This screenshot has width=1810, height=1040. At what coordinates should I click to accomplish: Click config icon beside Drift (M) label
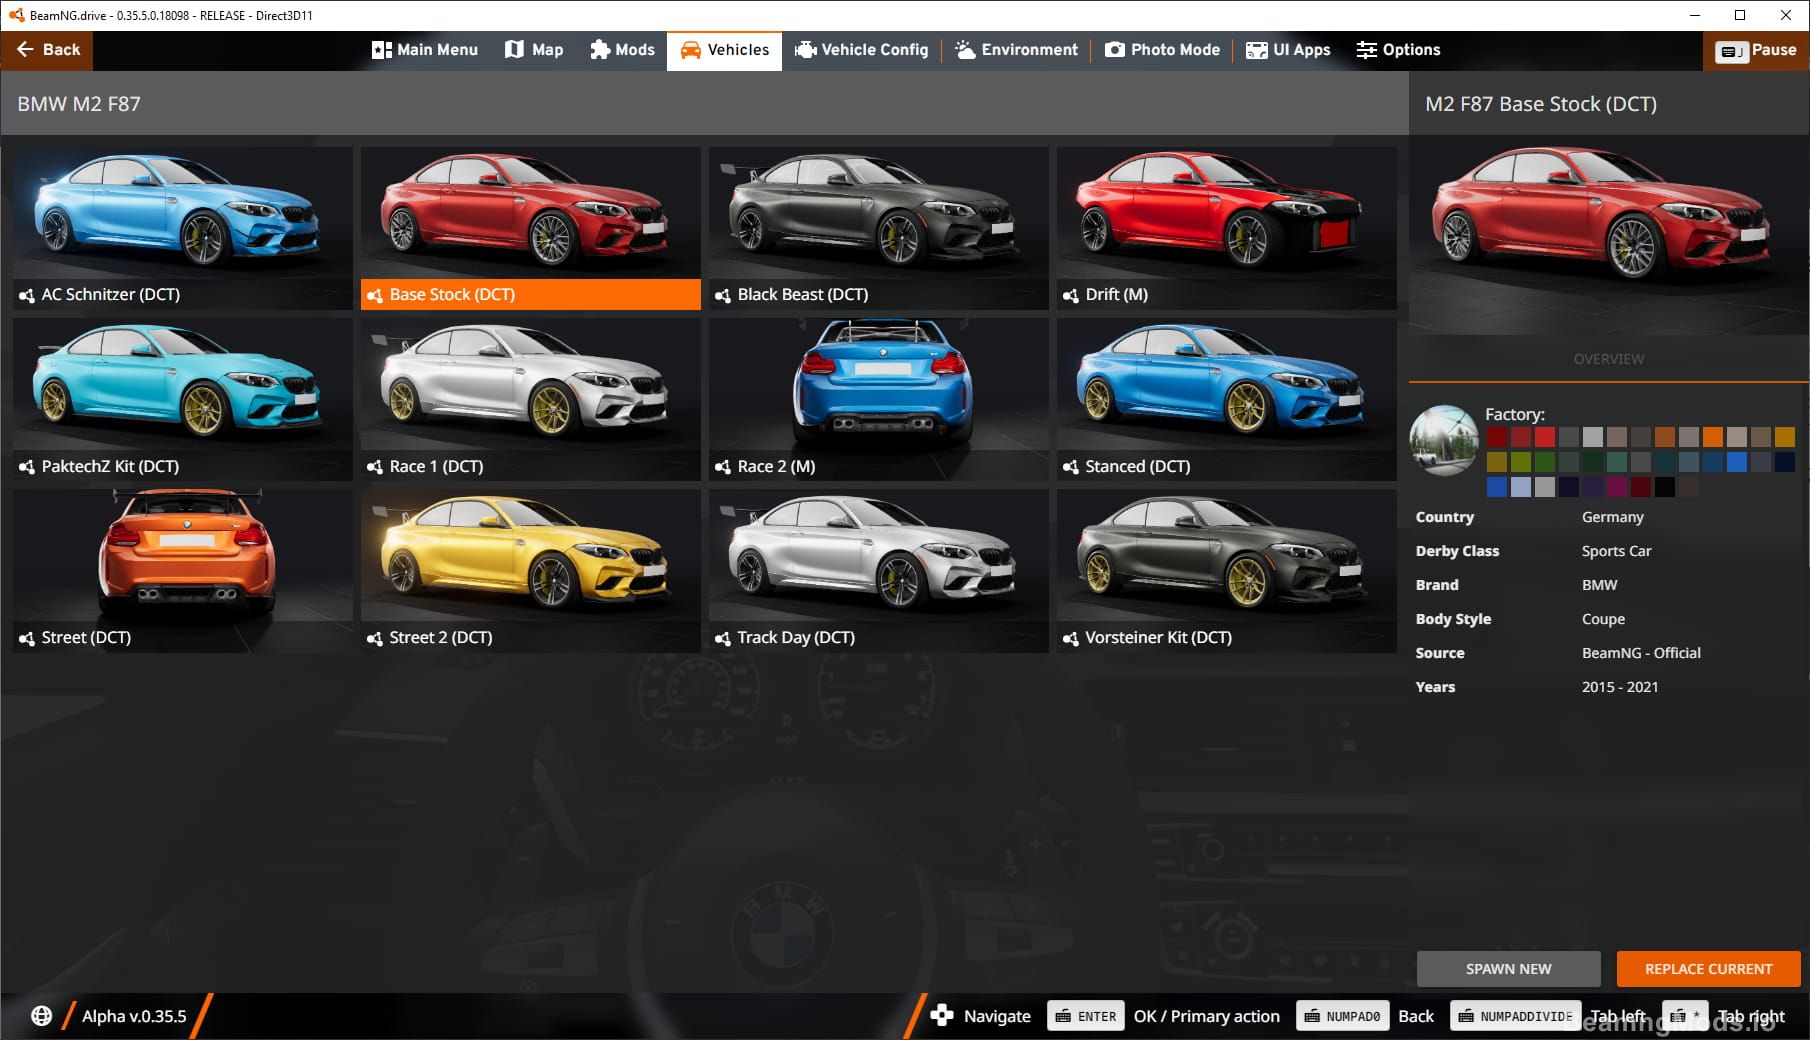(1071, 295)
